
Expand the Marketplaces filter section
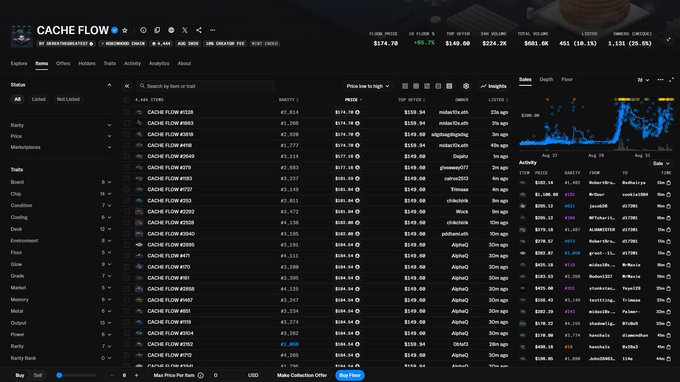pyautogui.click(x=61, y=147)
